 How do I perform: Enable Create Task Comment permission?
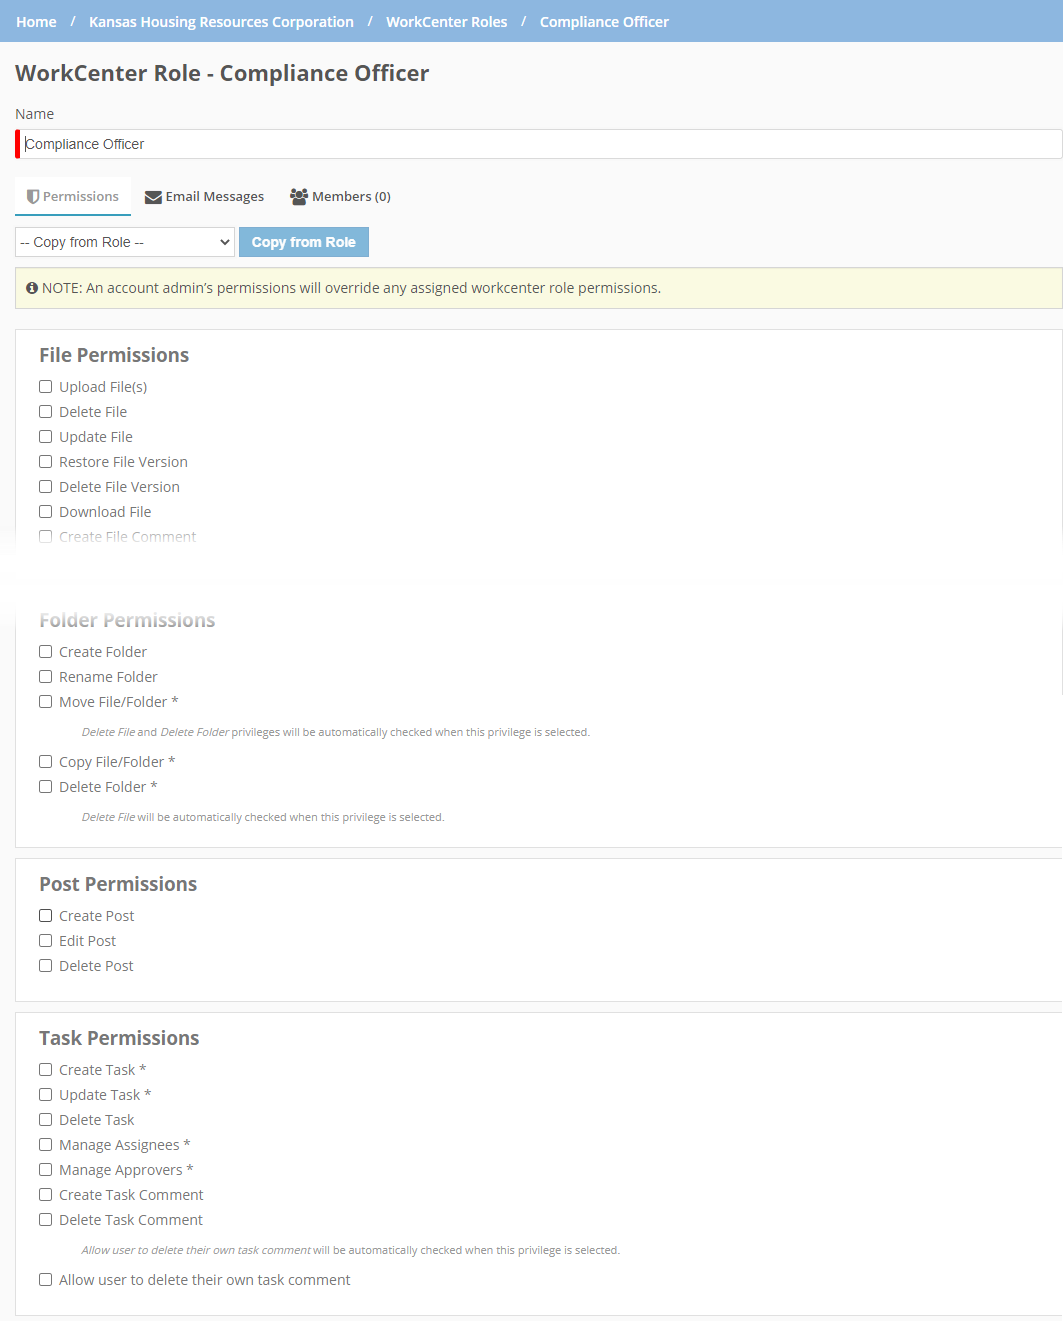click(46, 1195)
